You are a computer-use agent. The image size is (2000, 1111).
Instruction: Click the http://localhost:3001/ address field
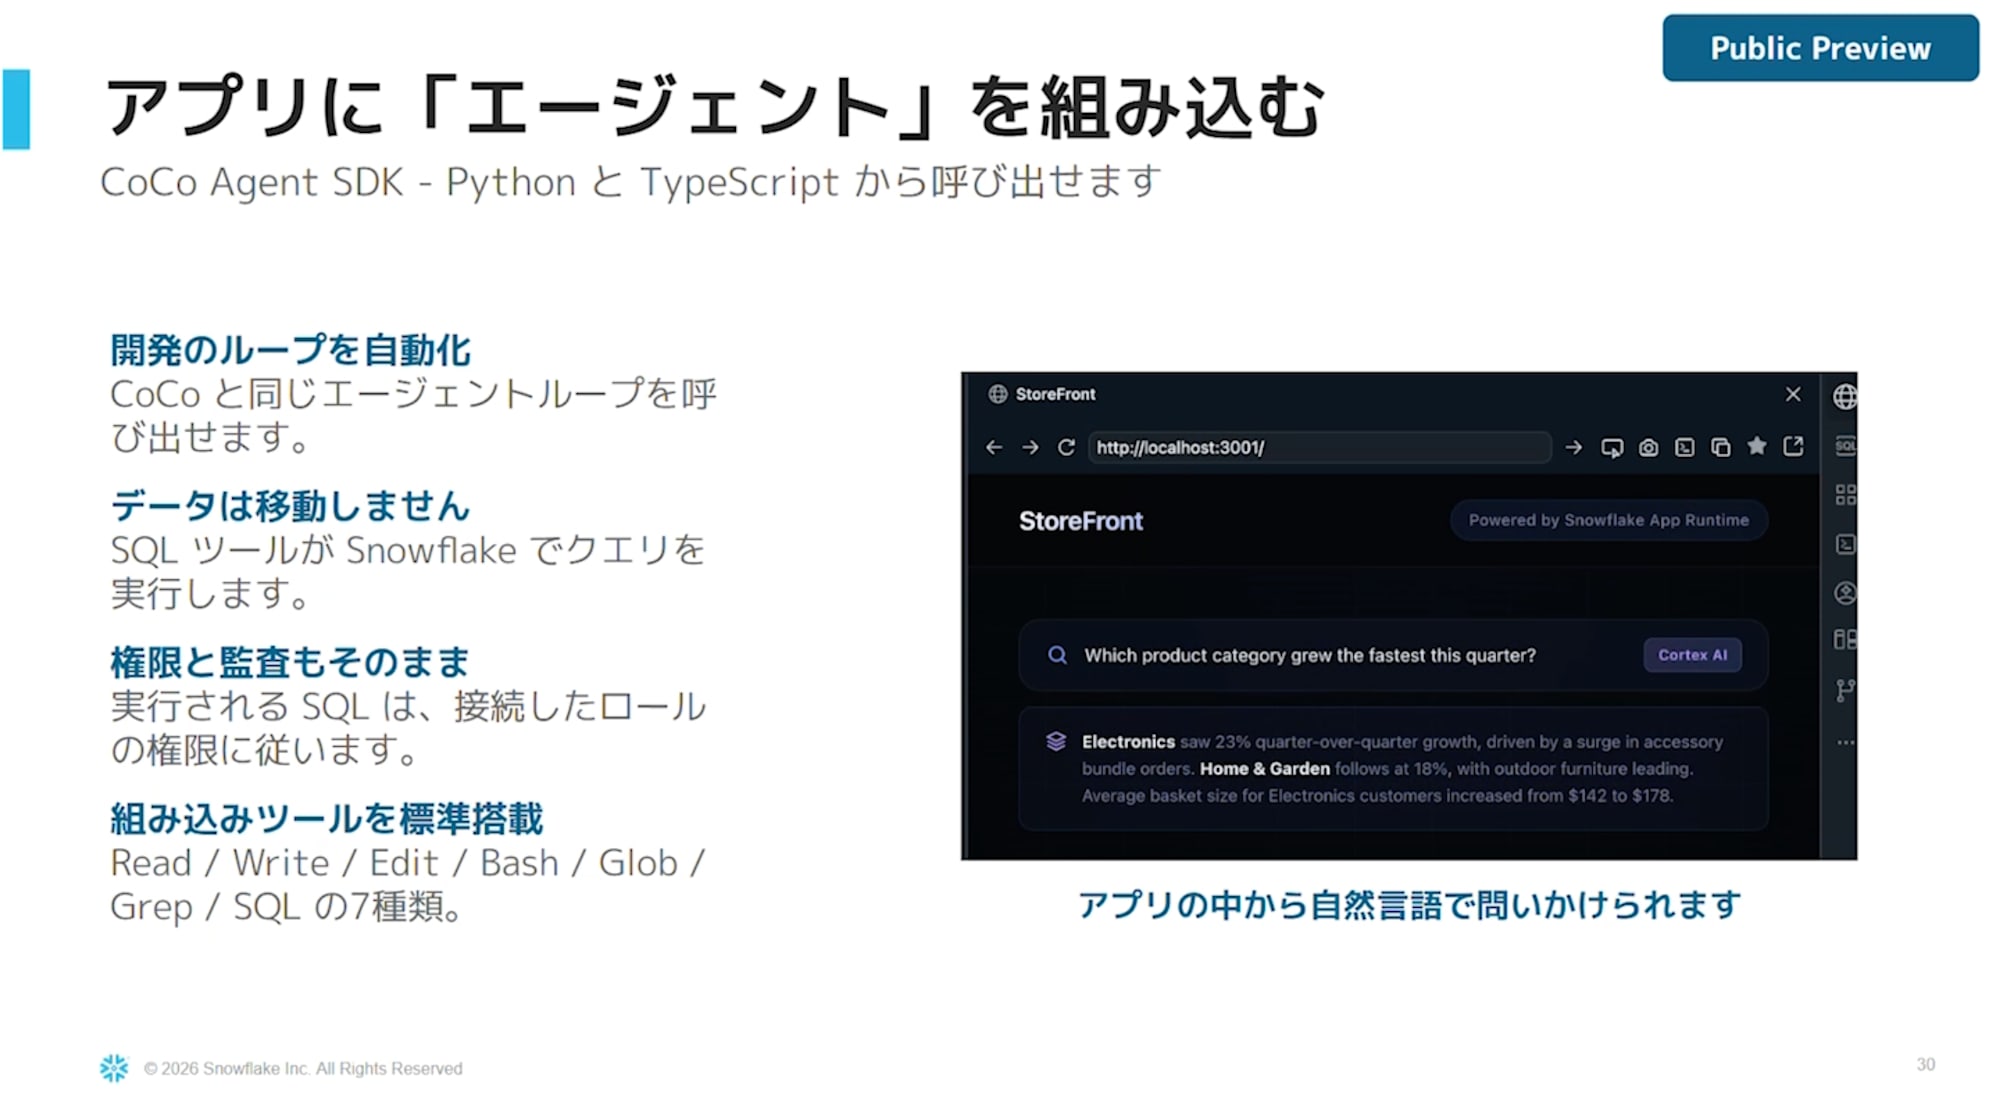tap(1319, 447)
